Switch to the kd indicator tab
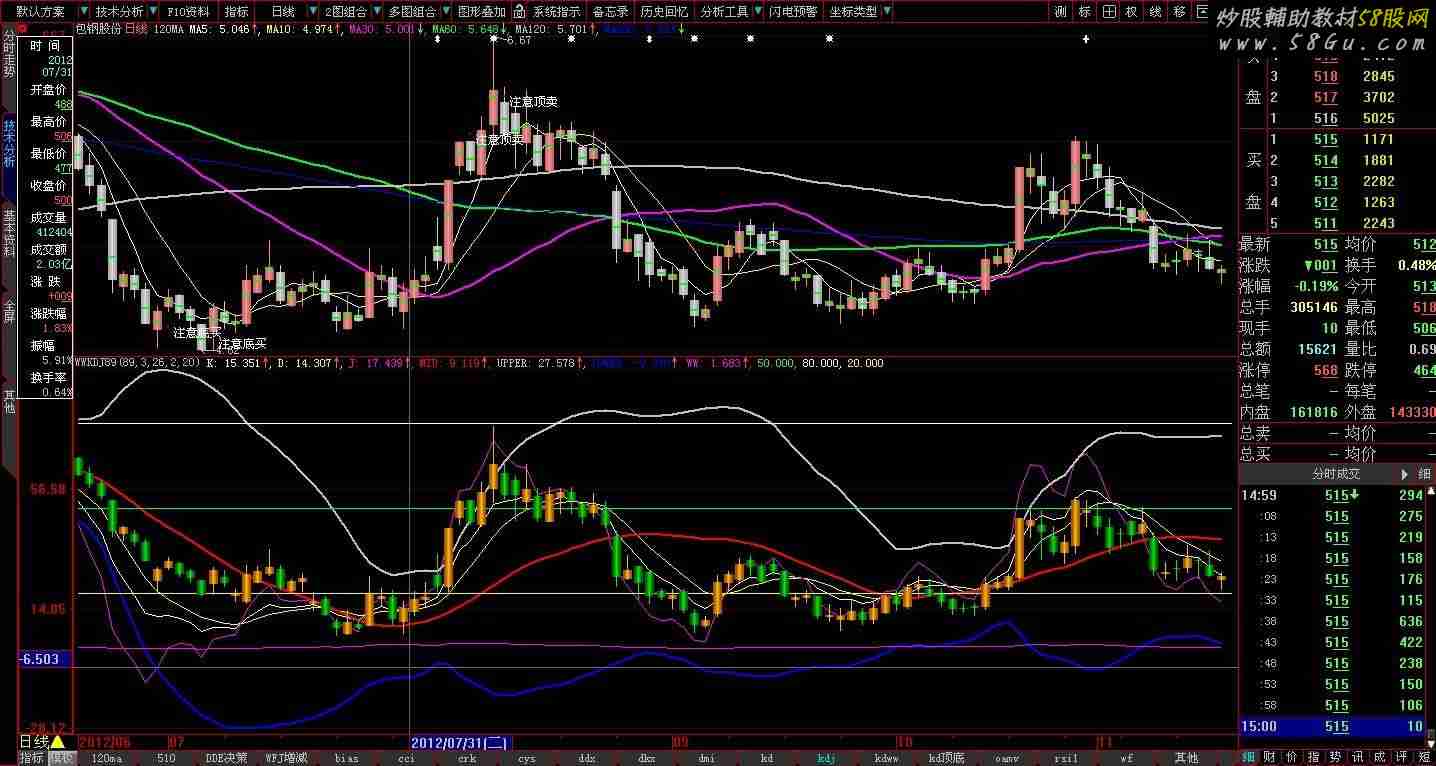This screenshot has height=766, width=1436. pyautogui.click(x=767, y=758)
